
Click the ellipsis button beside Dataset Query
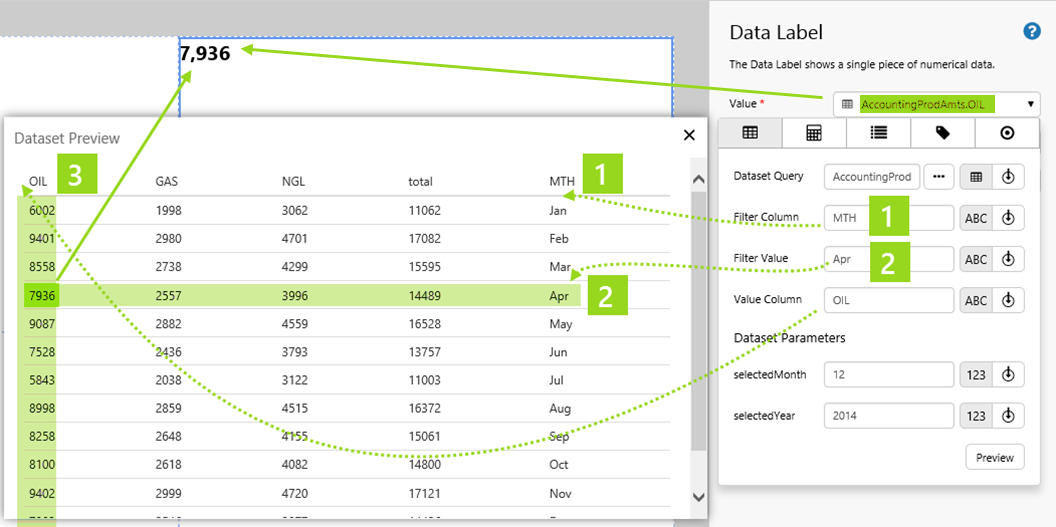(938, 177)
